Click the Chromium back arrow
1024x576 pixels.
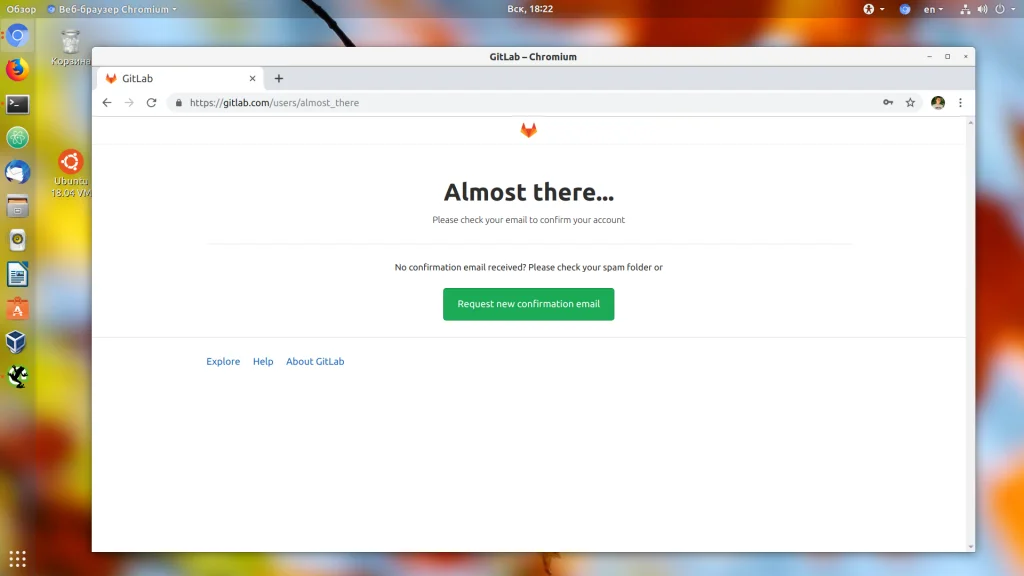point(107,103)
